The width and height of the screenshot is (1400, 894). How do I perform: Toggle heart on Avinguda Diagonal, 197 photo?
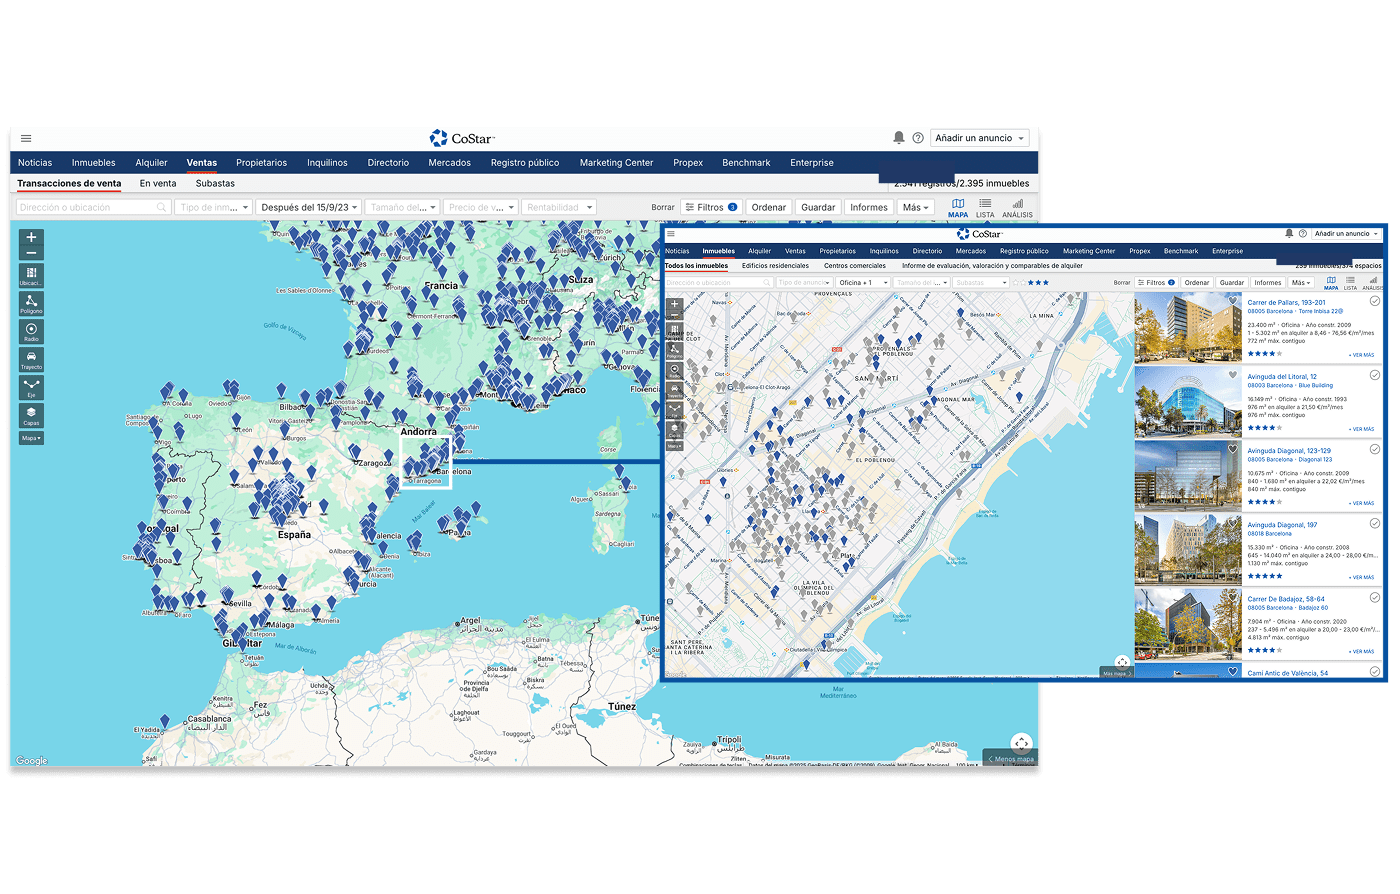(1233, 523)
